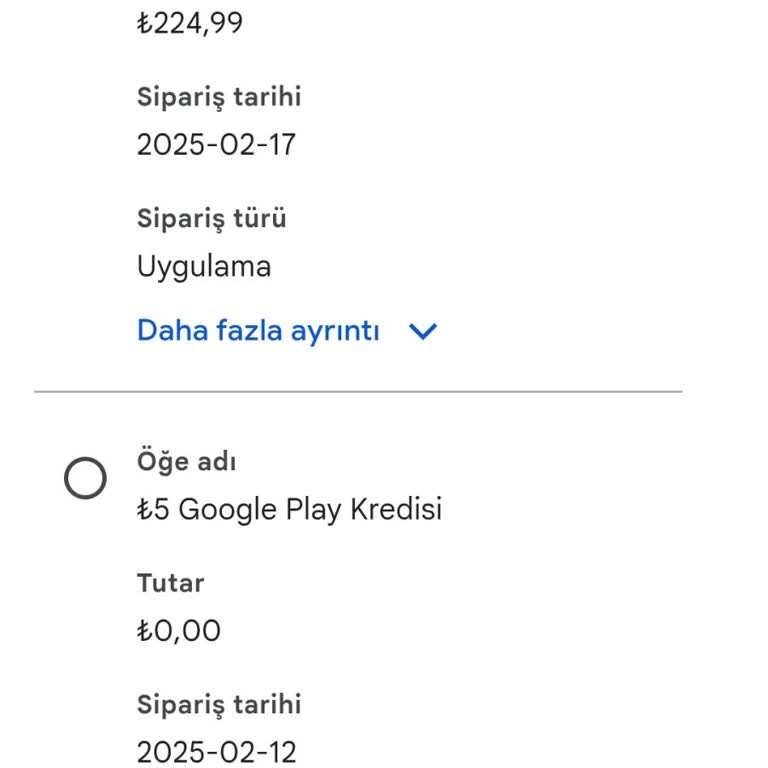The height and width of the screenshot is (768, 768).
Task: Open the "Daha fazla ayrıntı" link text
Action: [x=258, y=331]
